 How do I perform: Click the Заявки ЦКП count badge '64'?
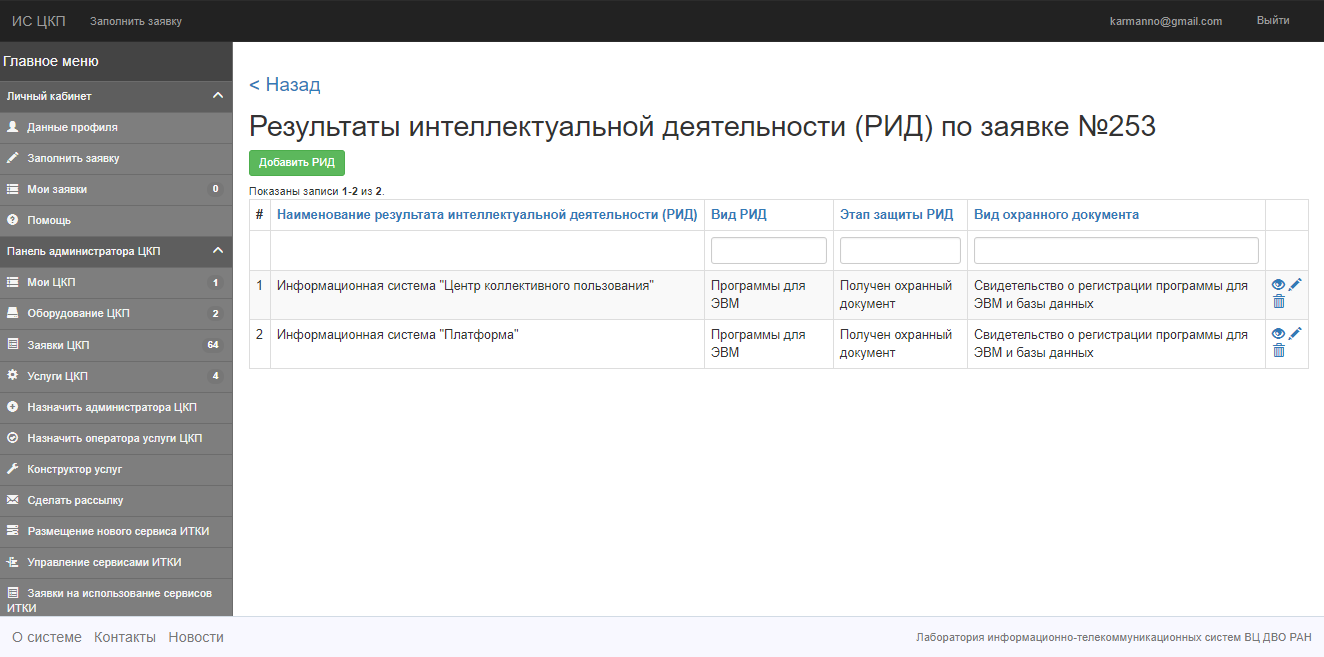coord(213,345)
